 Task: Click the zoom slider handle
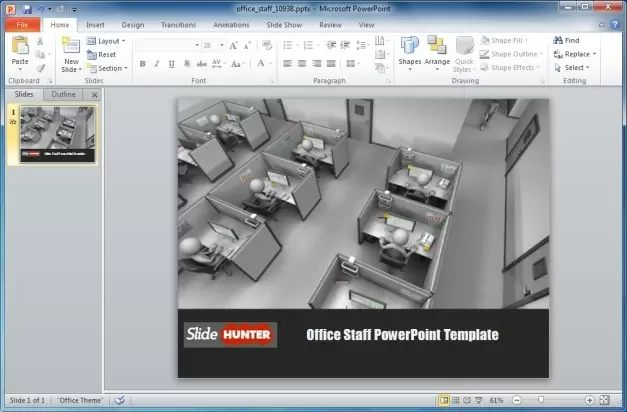pos(541,400)
